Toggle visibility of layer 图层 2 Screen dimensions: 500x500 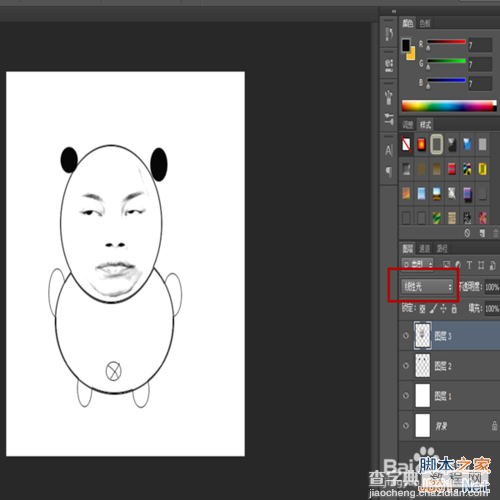(x=406, y=366)
